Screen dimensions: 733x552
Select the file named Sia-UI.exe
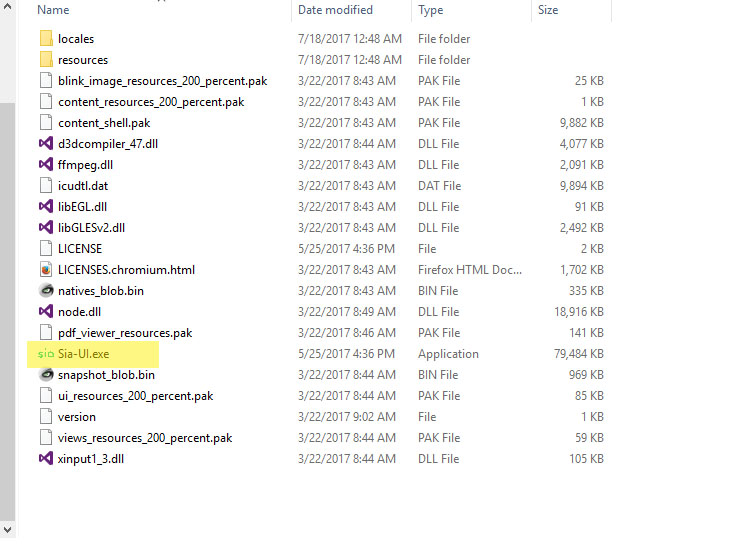coord(84,354)
